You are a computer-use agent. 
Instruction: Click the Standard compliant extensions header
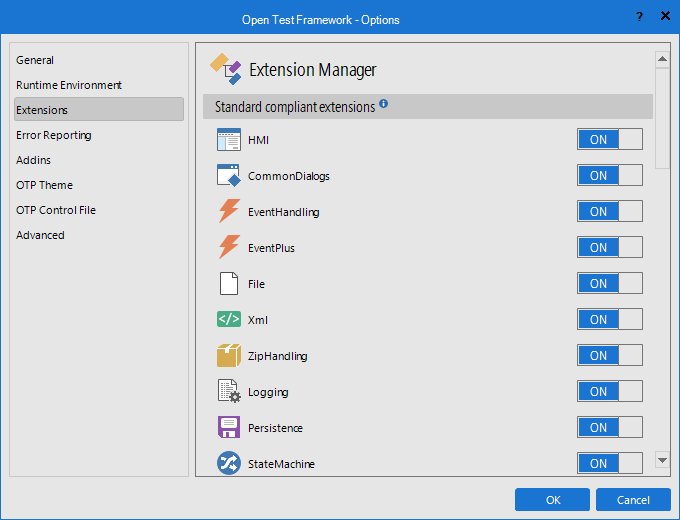click(x=428, y=107)
